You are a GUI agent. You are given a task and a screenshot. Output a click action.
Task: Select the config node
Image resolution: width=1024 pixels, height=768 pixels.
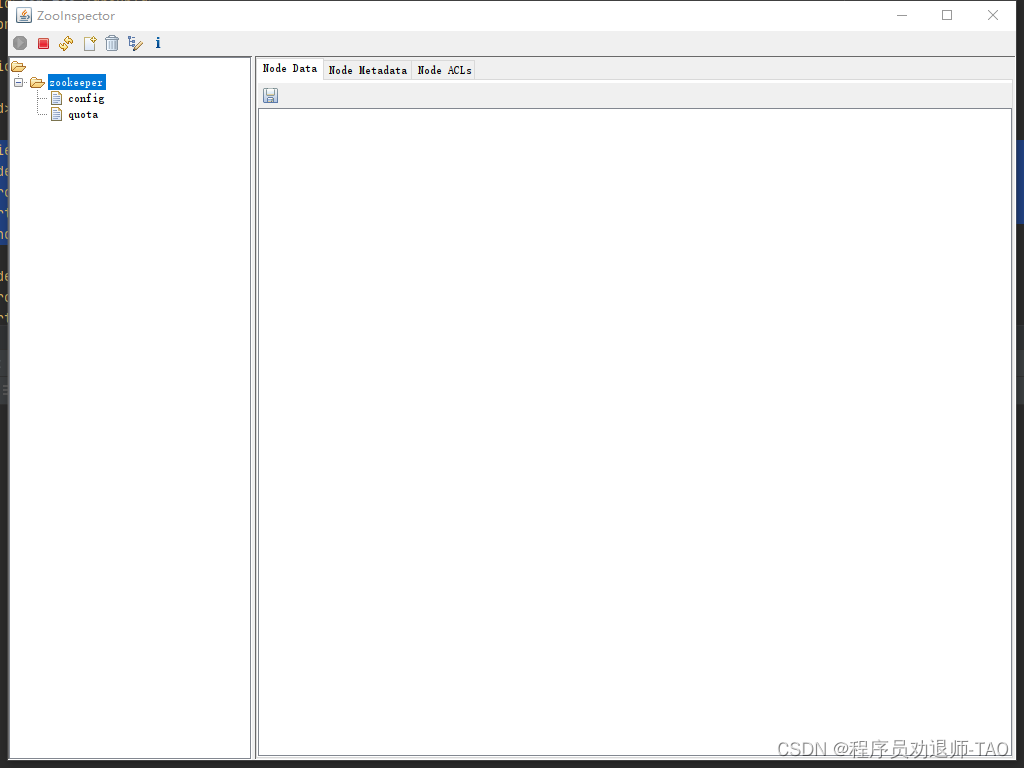pyautogui.click(x=86, y=99)
